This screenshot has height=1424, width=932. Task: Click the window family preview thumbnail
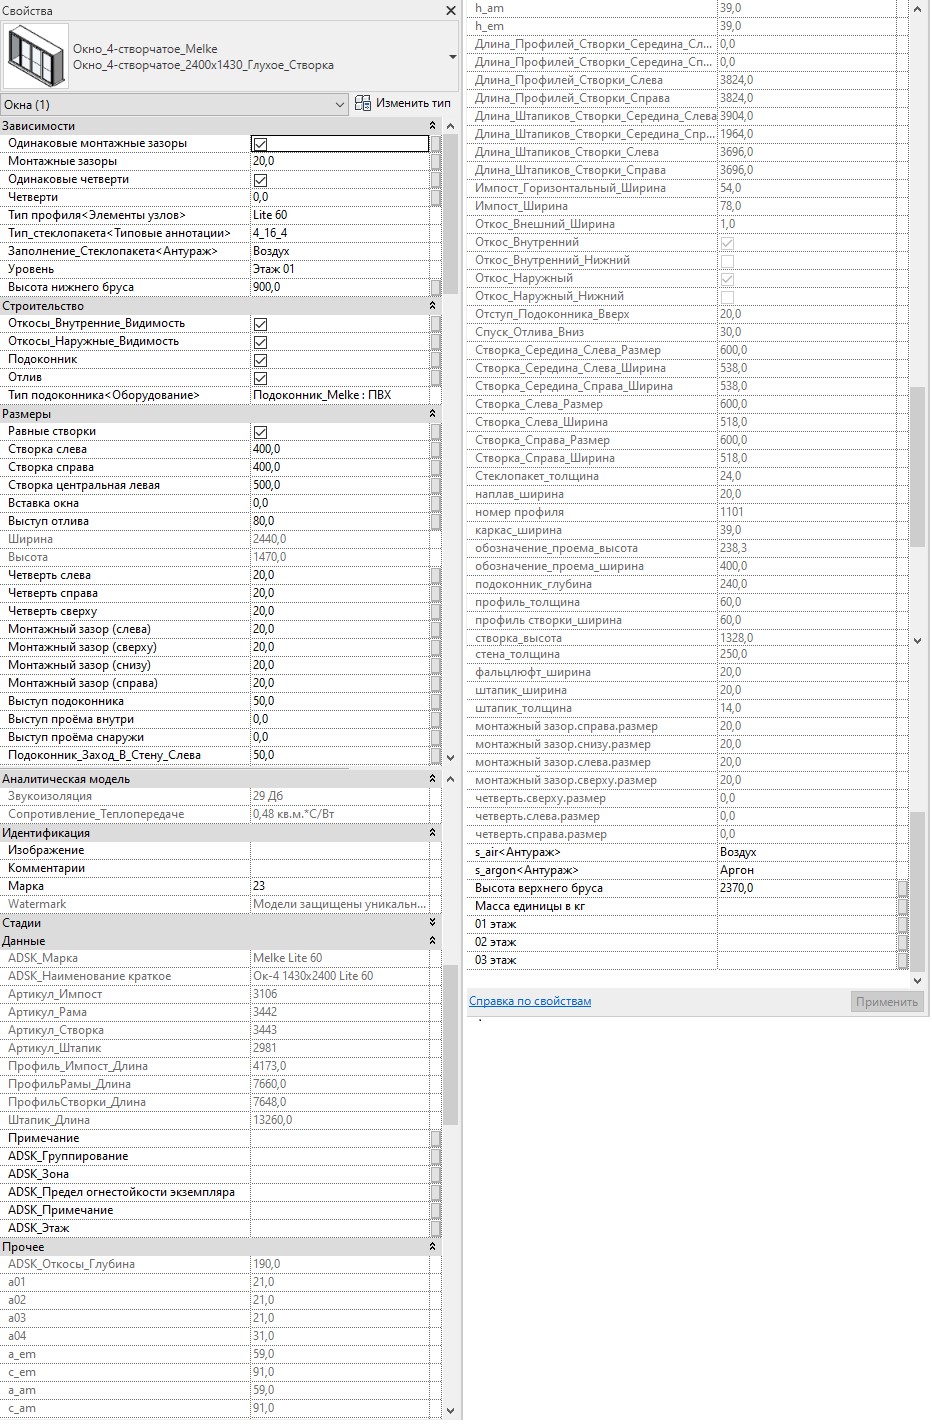point(36,57)
